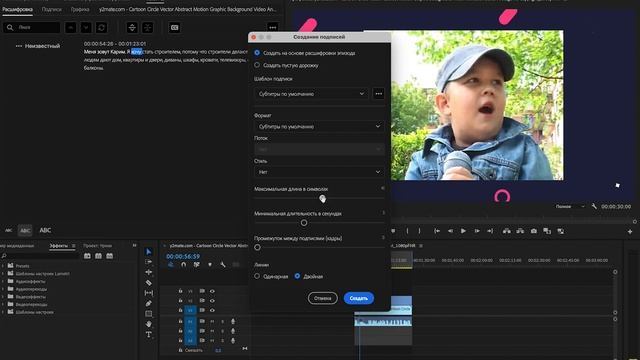Click the Extract button icon
This screenshot has height=360, width=640.
tap(520, 231)
